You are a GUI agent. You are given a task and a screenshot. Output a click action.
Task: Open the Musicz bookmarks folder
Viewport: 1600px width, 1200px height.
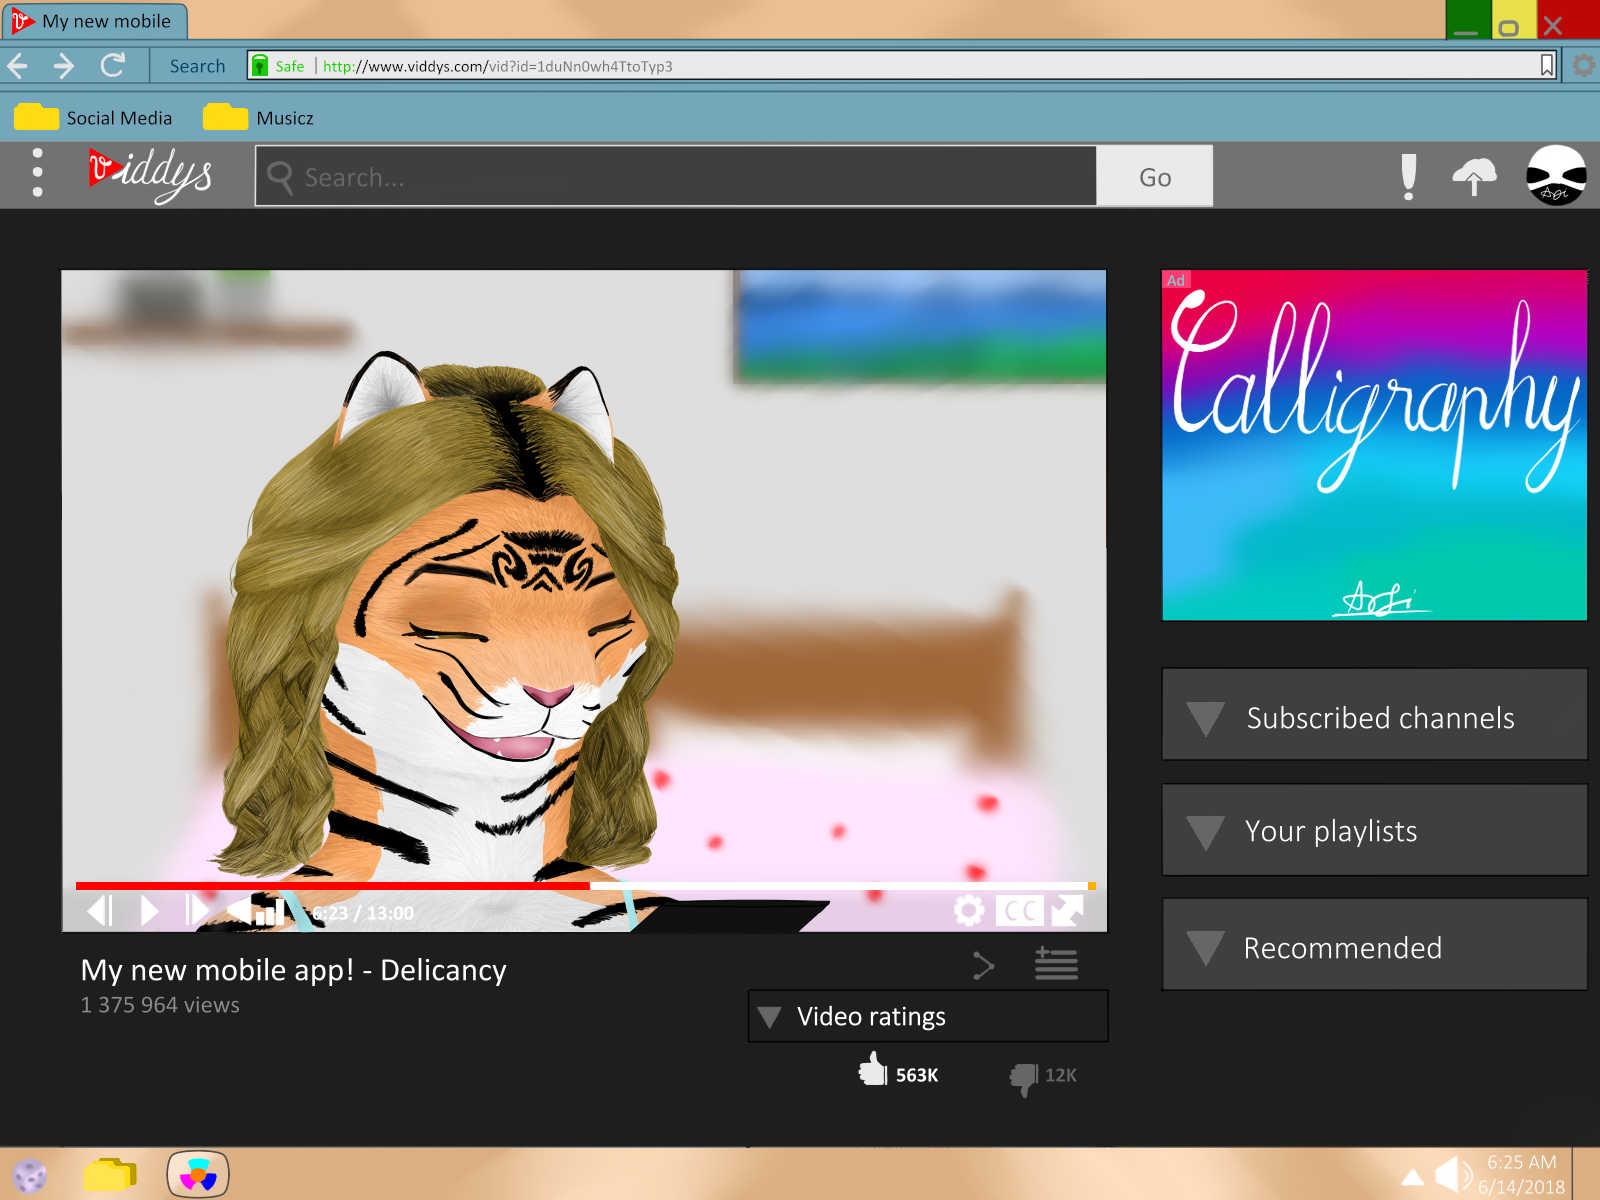coord(258,118)
